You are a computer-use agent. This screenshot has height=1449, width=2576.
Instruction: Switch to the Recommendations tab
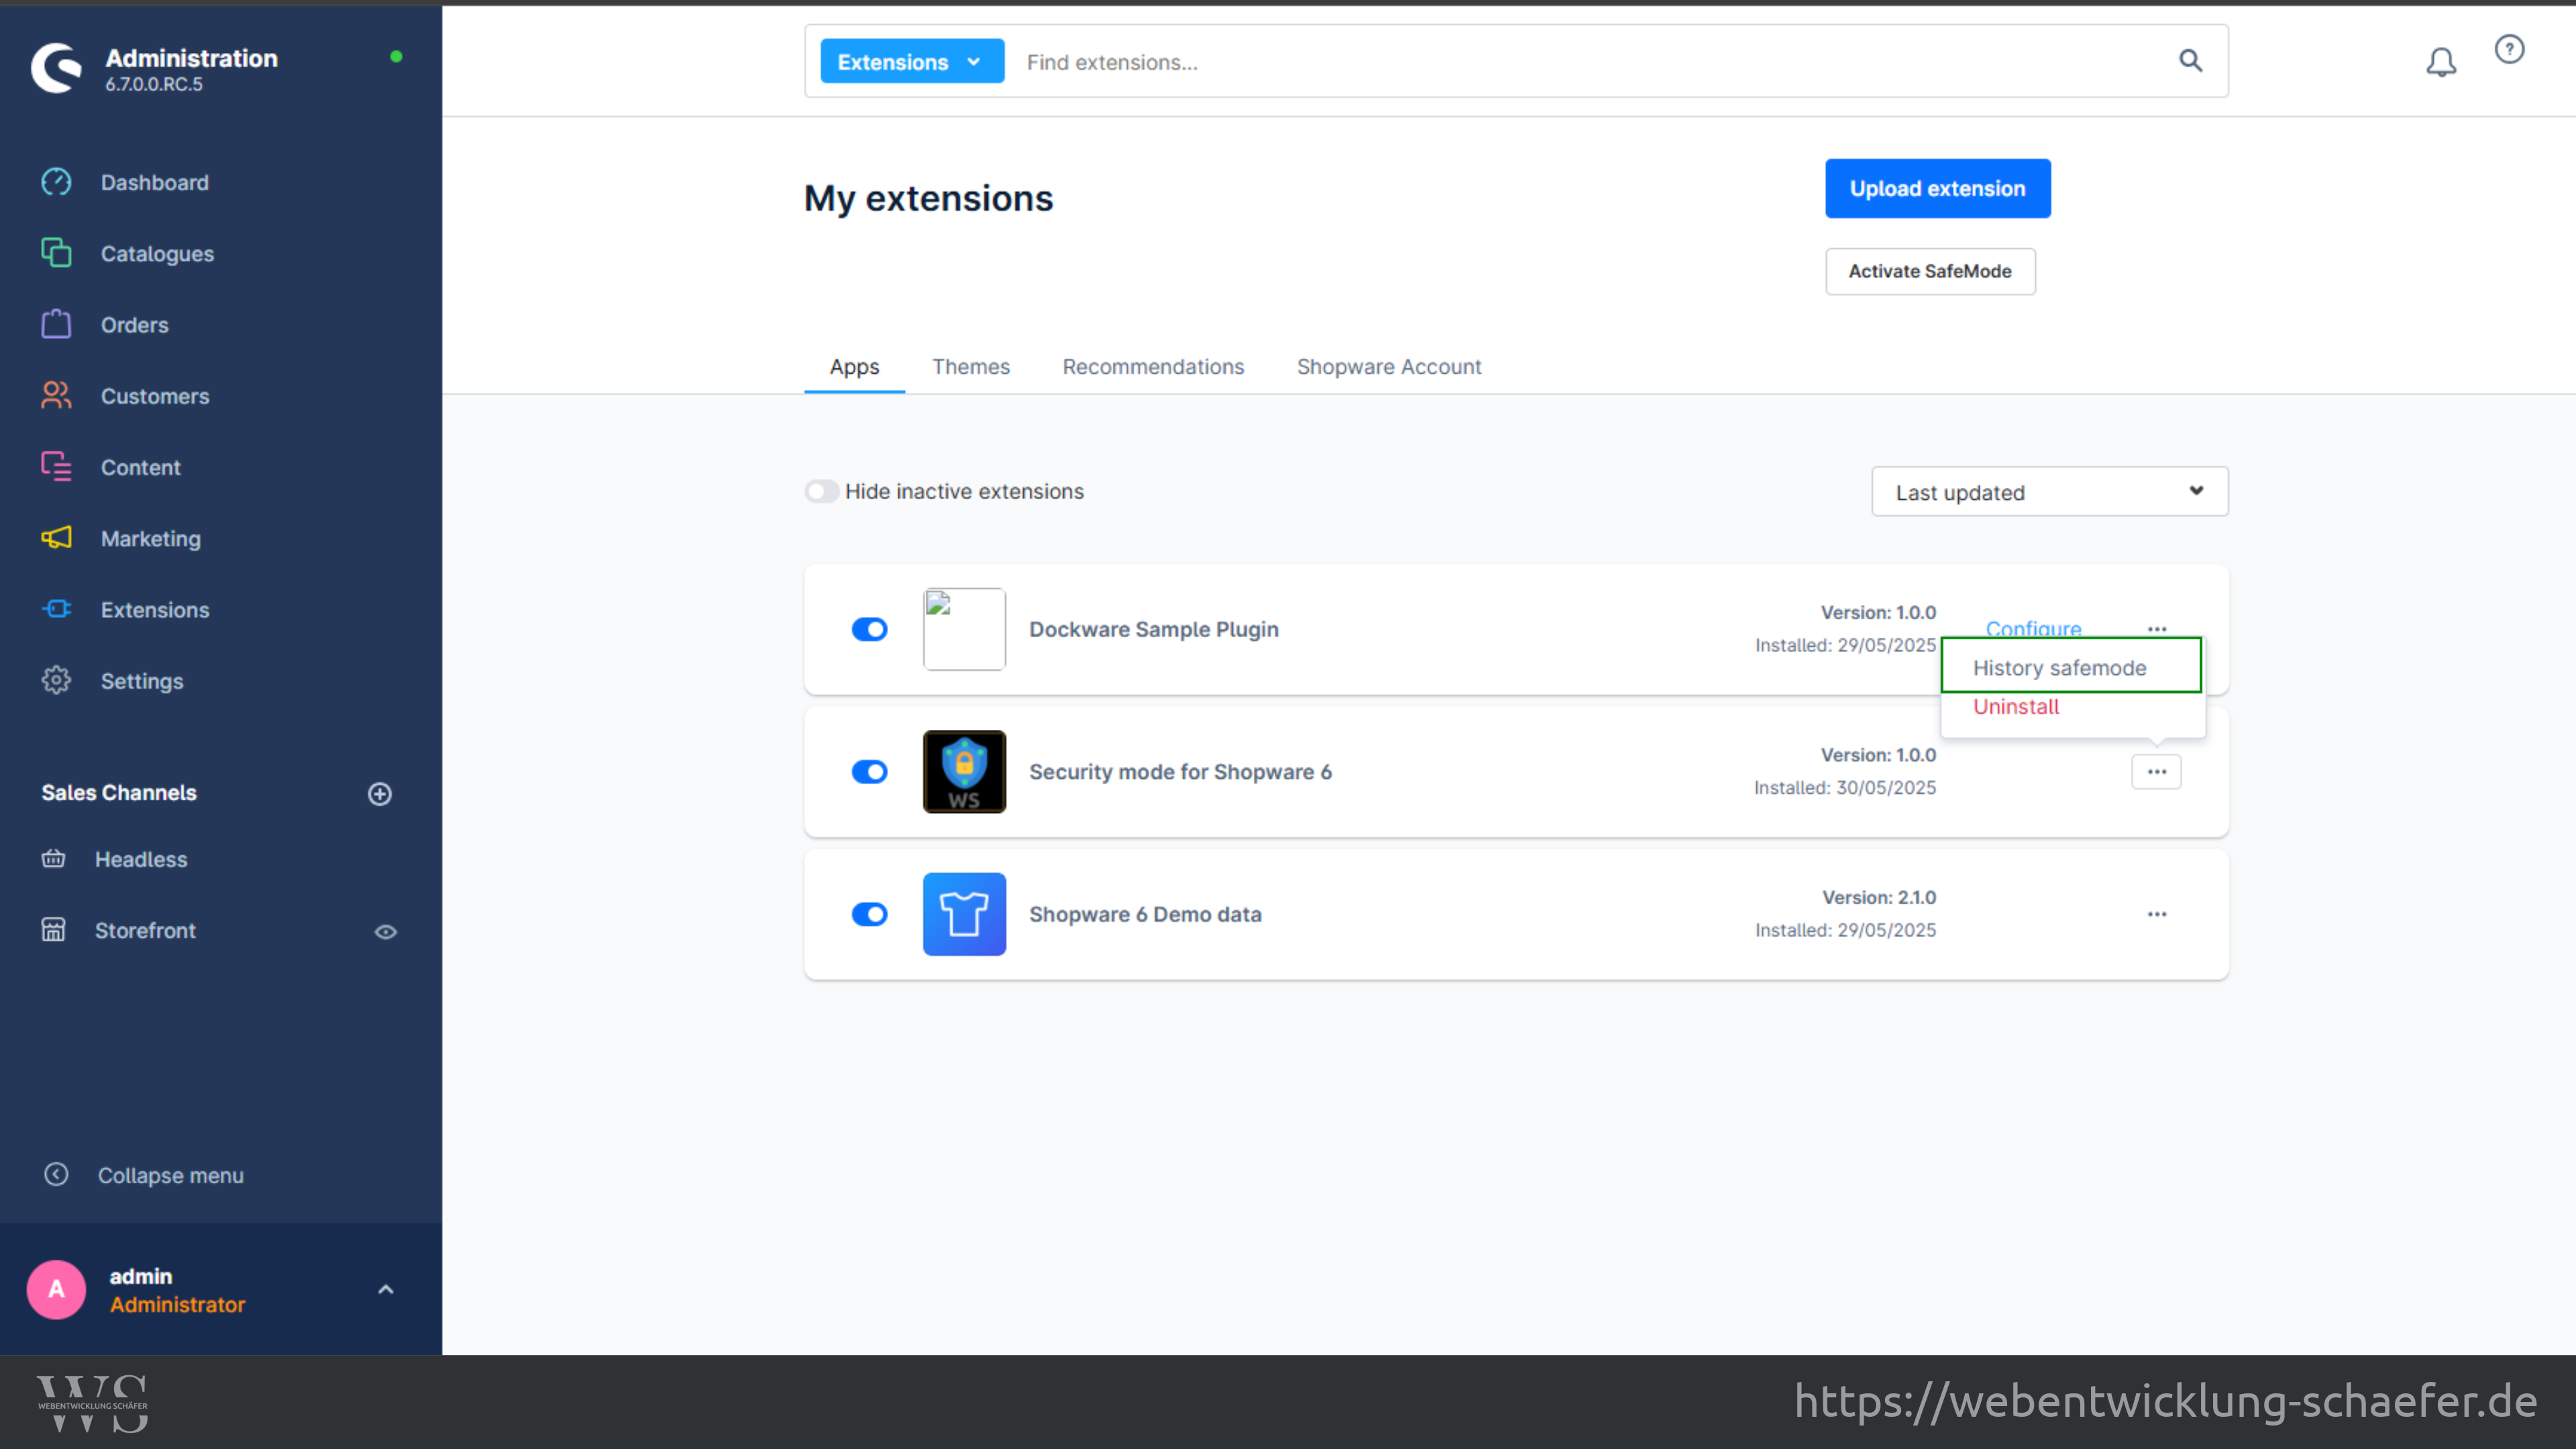click(1153, 366)
